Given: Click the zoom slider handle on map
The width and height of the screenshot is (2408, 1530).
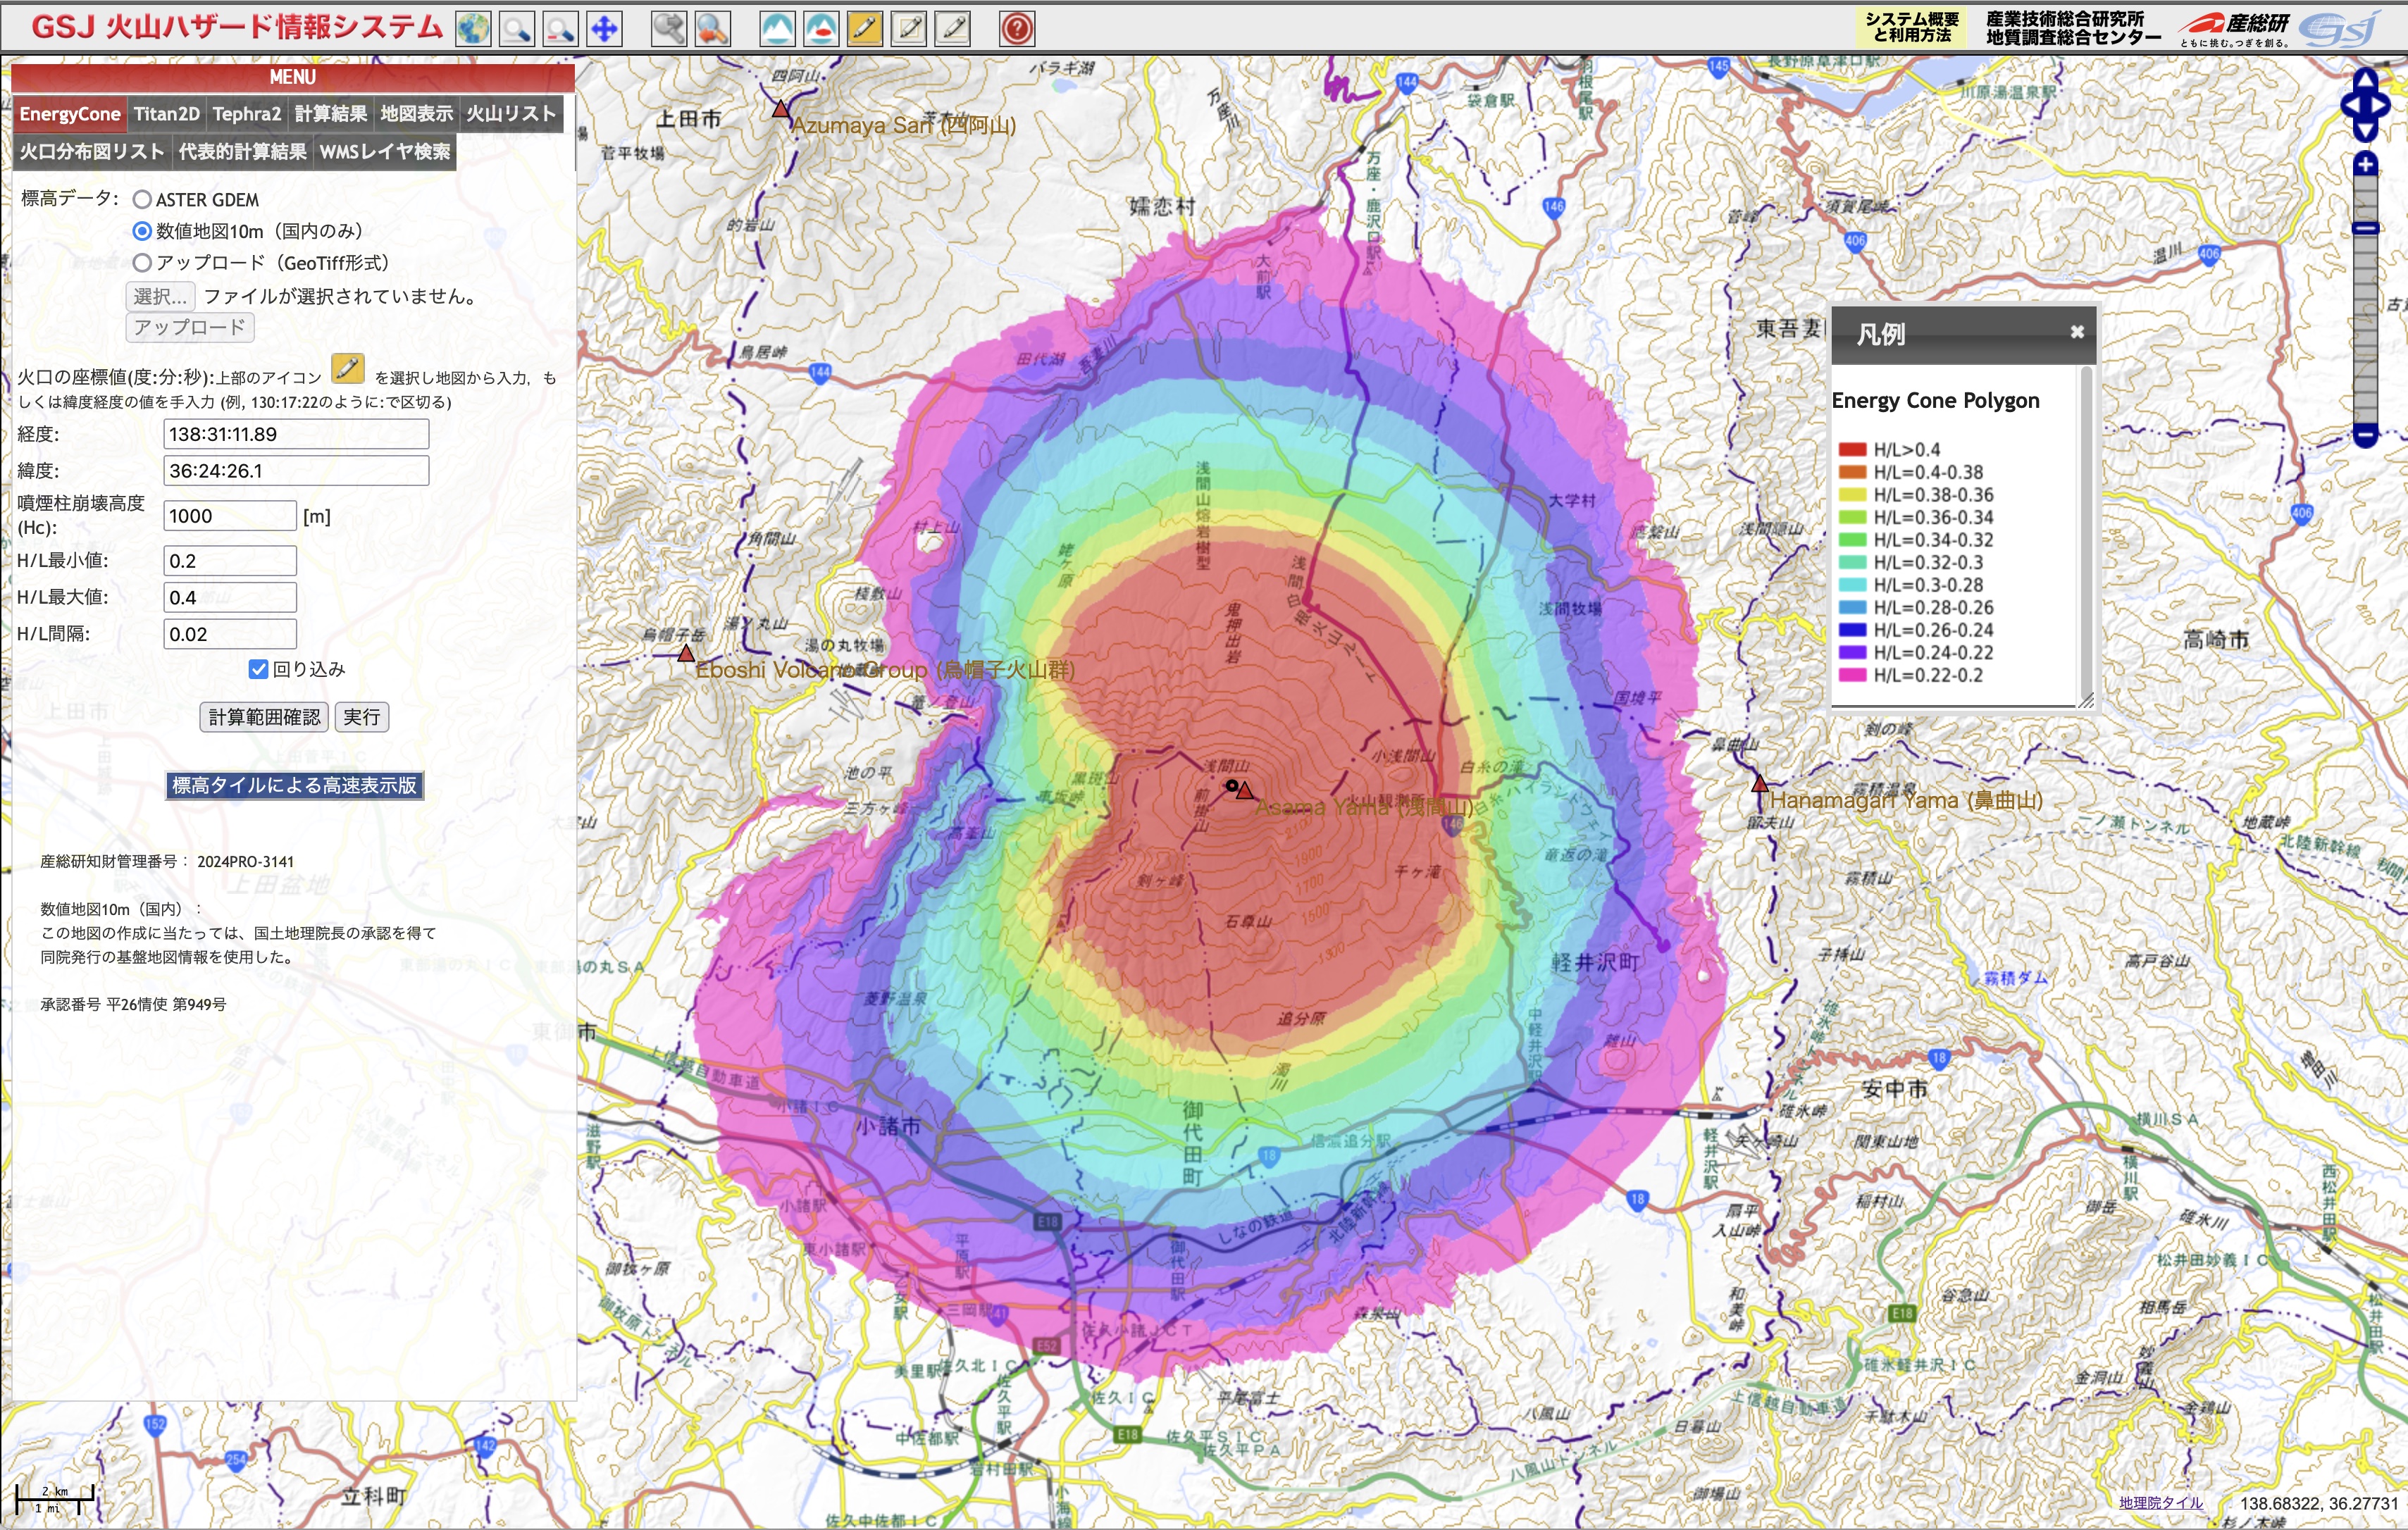Looking at the screenshot, I should click(x=2365, y=229).
